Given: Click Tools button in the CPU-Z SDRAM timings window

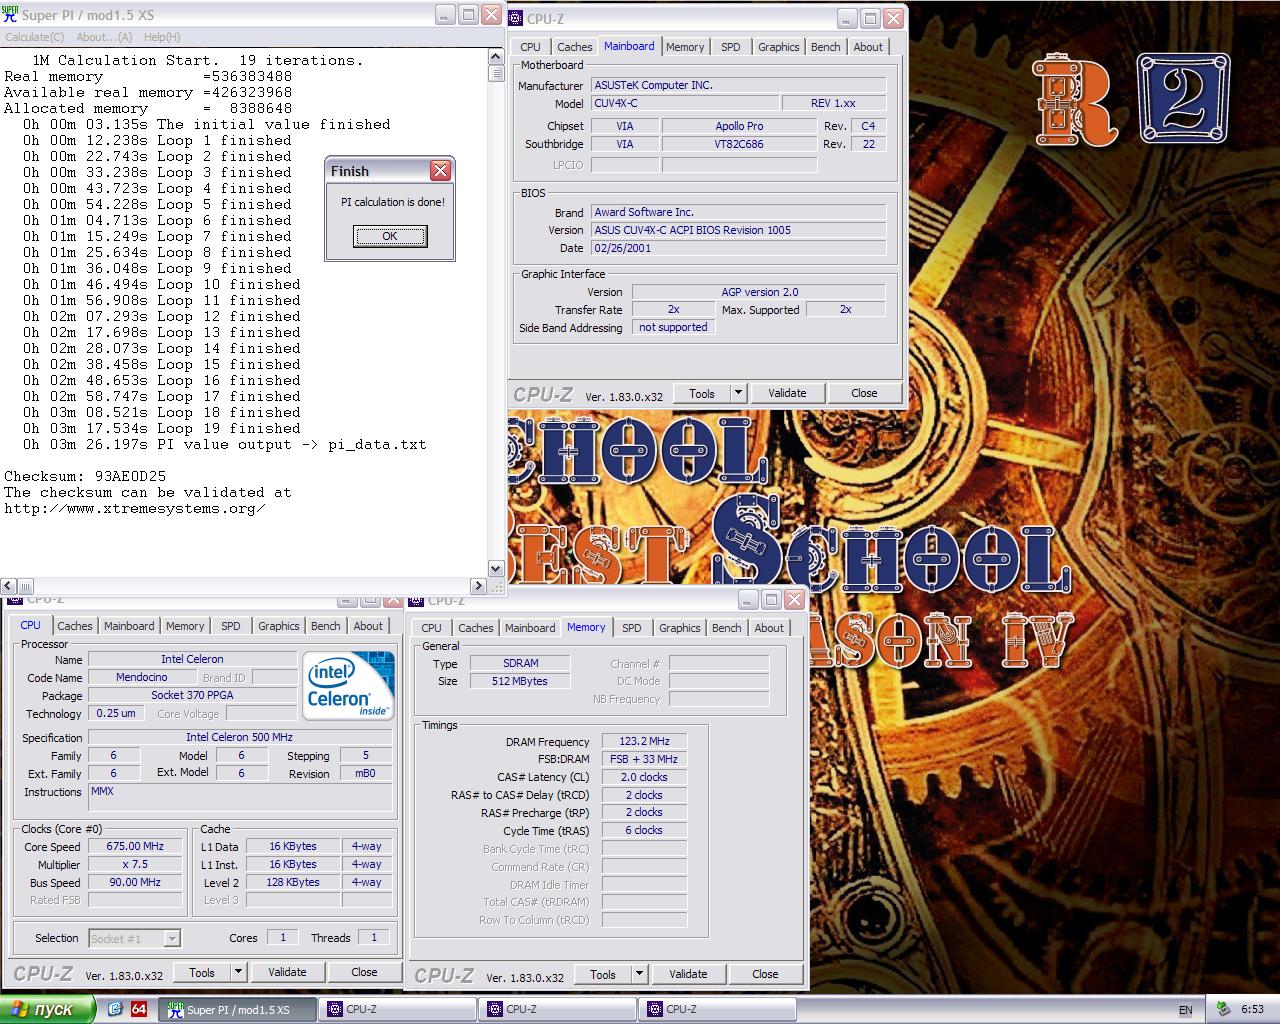Looking at the screenshot, I should (603, 975).
